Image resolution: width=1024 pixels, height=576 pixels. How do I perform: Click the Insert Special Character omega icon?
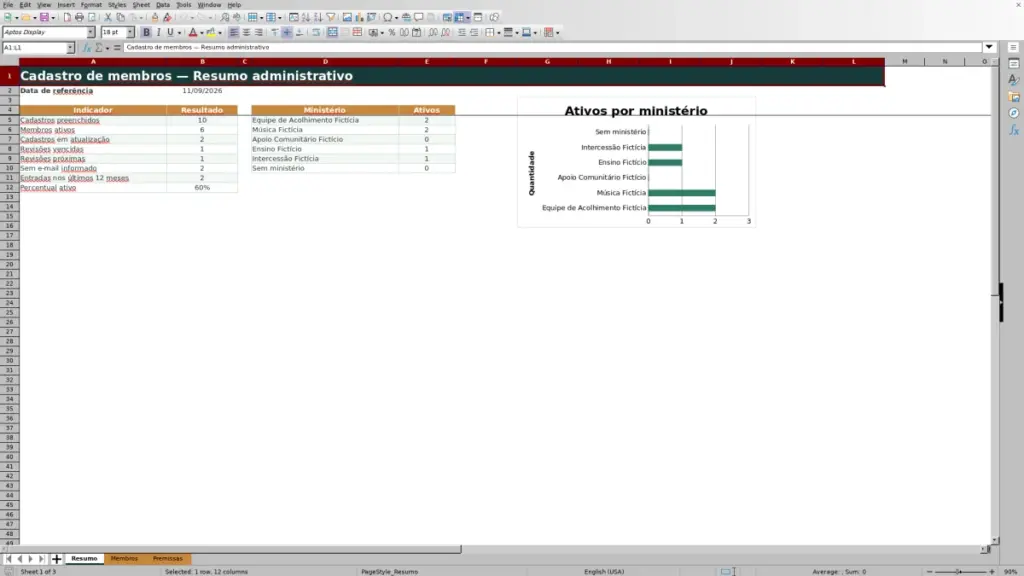click(388, 18)
